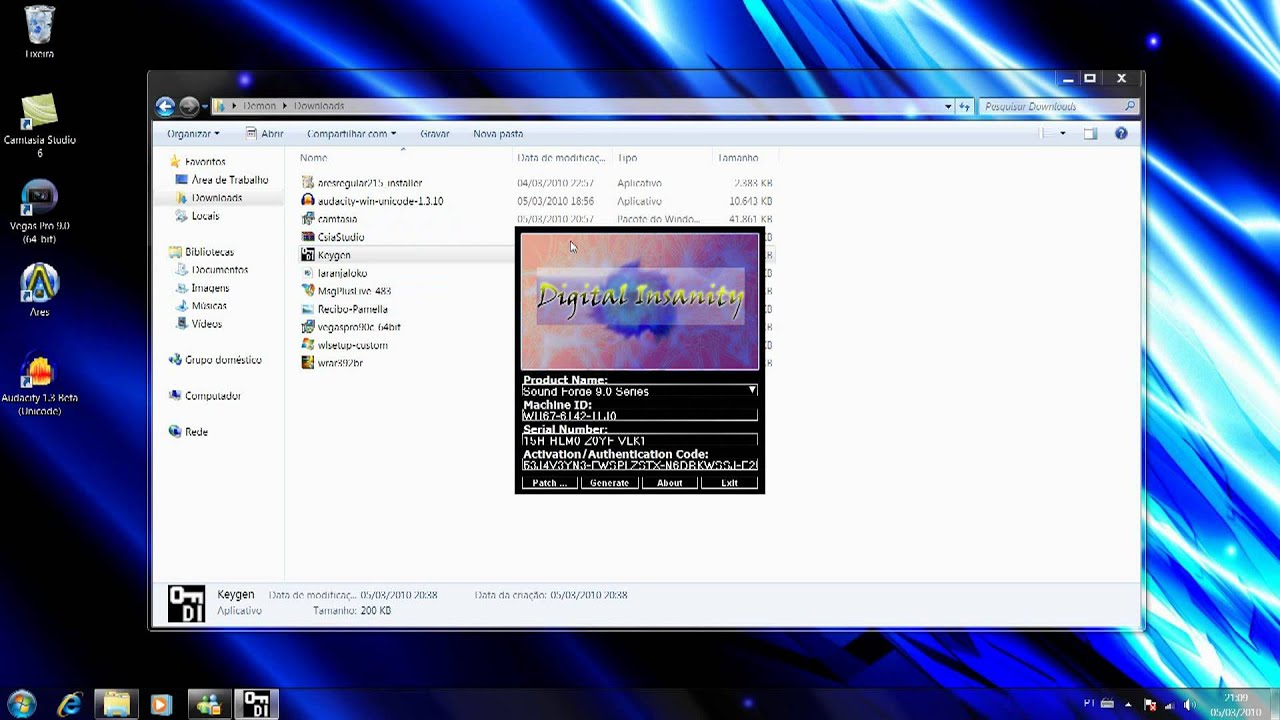Select the audacity-win-unicode-1.3.10 headphone icon
Screen dimensions: 1280x720
click(308, 201)
